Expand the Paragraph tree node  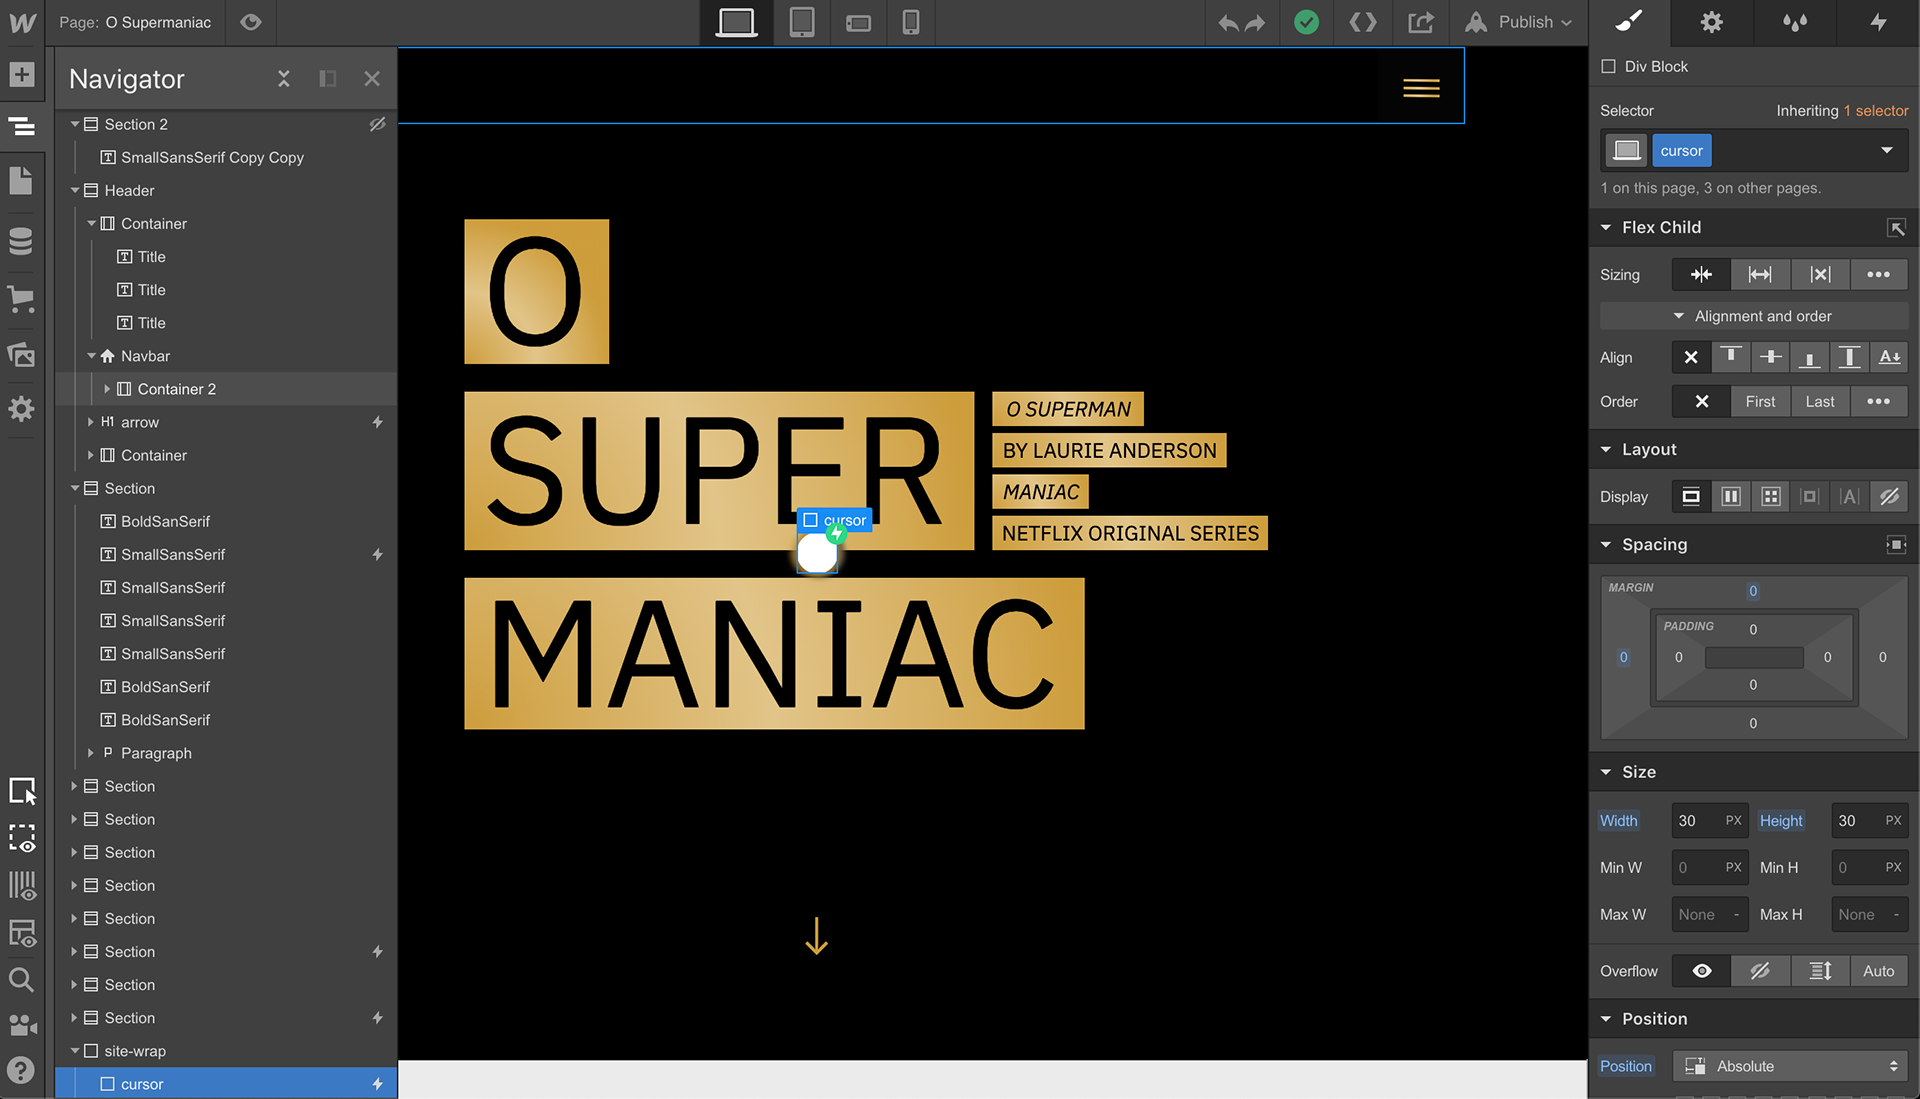(90, 753)
